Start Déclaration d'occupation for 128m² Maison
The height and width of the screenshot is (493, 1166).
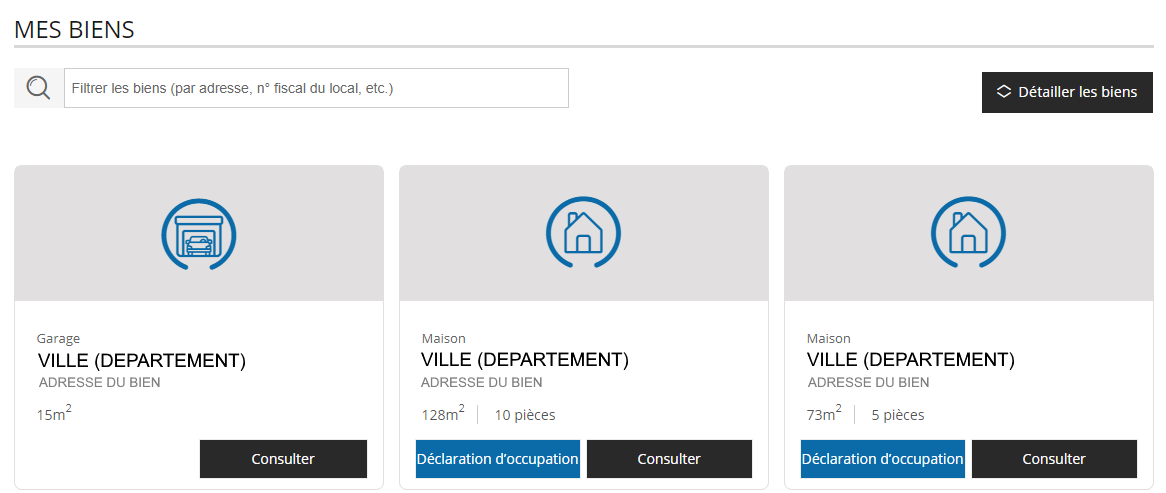click(497, 459)
